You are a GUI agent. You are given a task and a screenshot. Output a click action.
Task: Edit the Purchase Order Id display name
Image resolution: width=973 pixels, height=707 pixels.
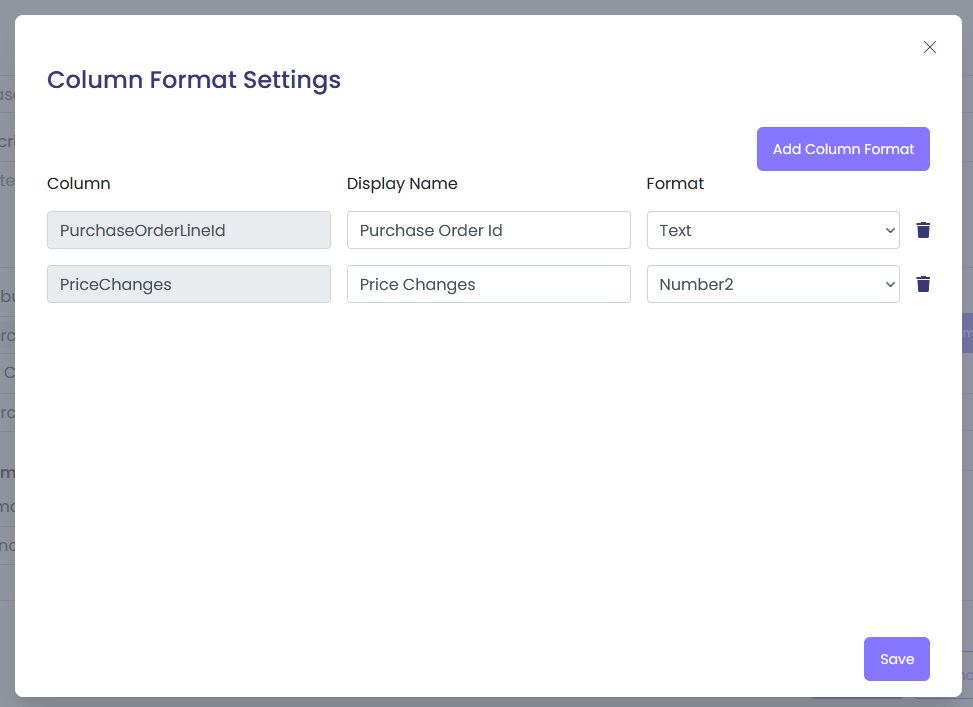488,230
